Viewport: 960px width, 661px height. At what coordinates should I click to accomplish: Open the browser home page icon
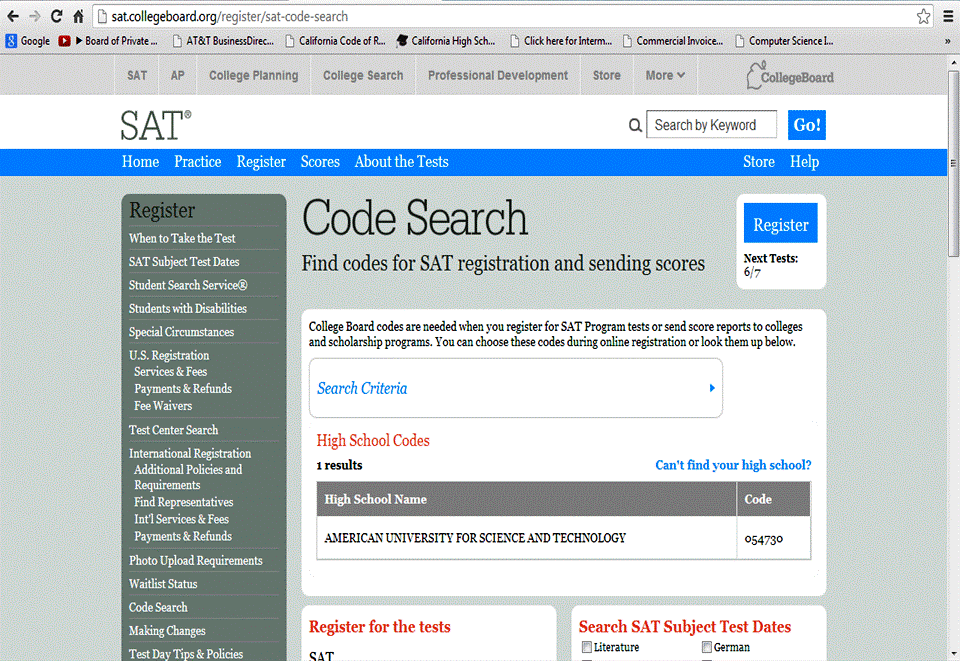(78, 17)
